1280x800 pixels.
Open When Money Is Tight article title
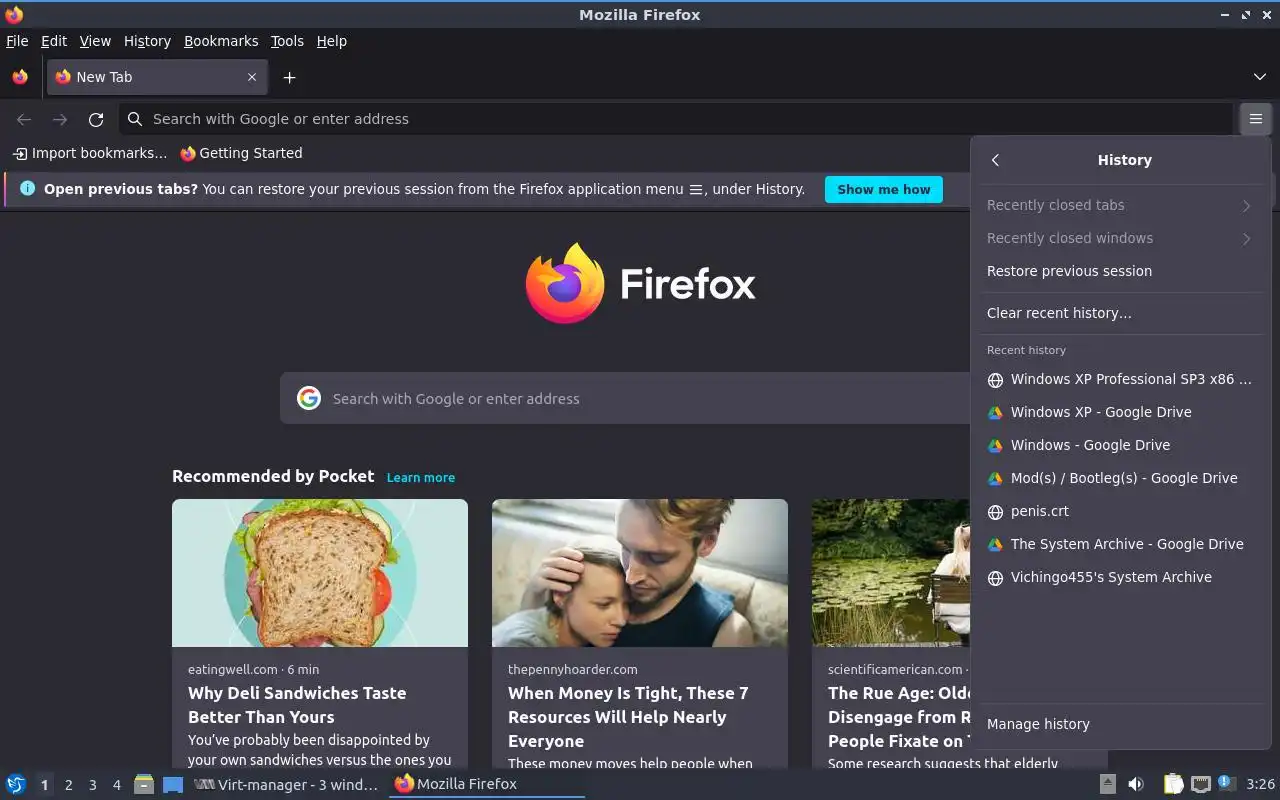click(x=628, y=717)
